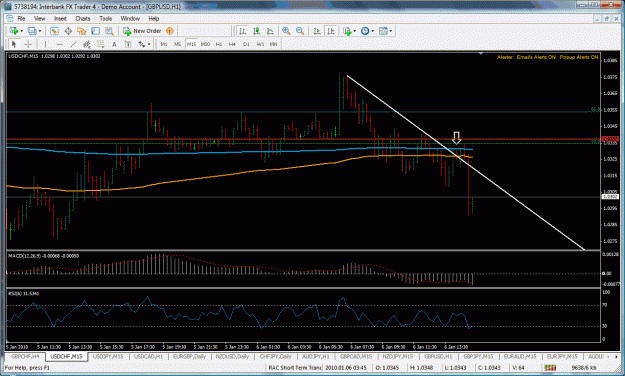Switch to M30 timeframe
Viewport: 625px width, 376px height.
click(205, 44)
